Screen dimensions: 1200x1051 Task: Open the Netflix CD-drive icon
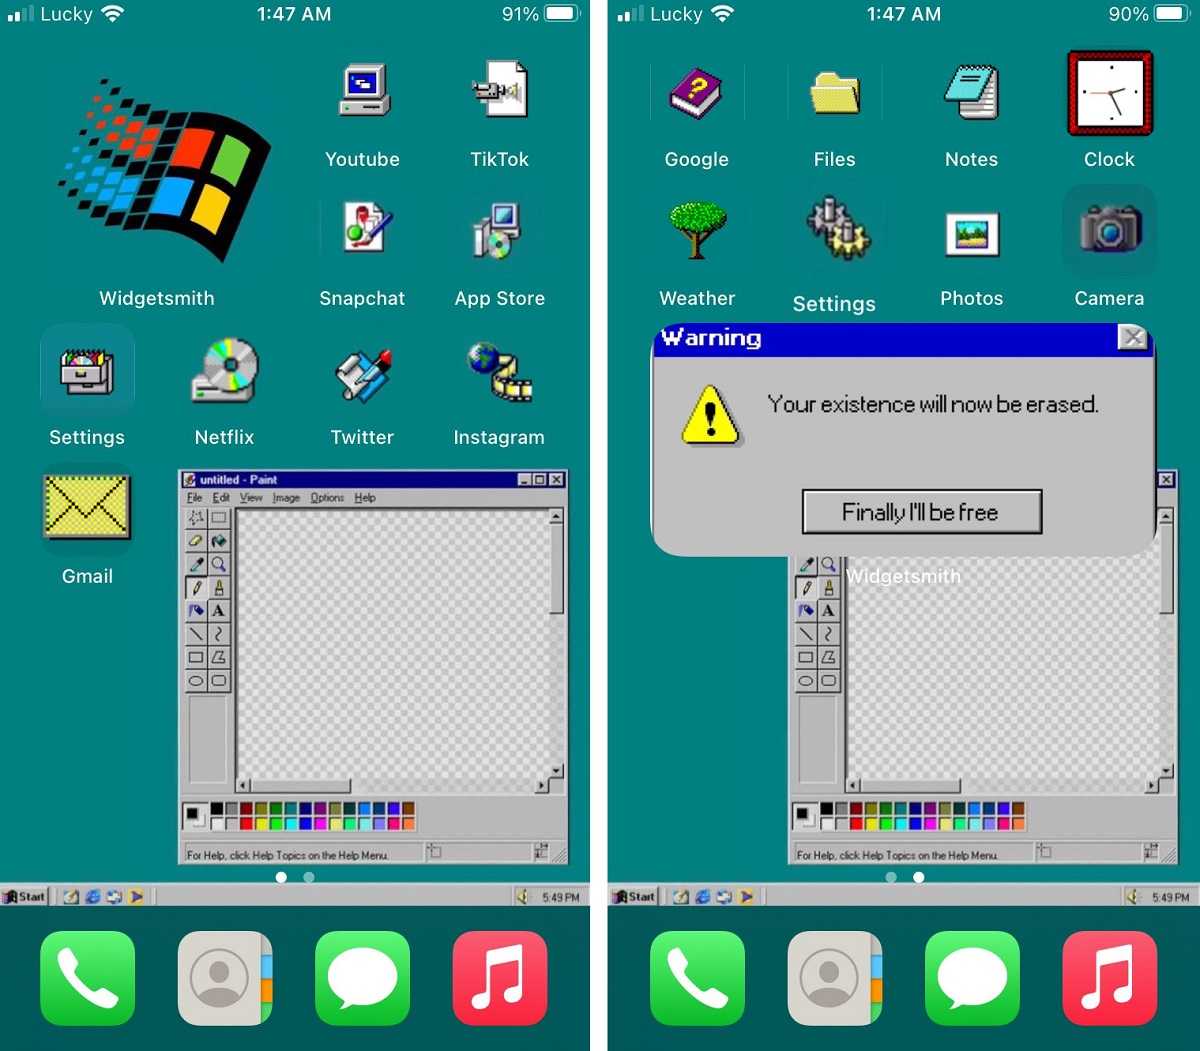click(225, 371)
